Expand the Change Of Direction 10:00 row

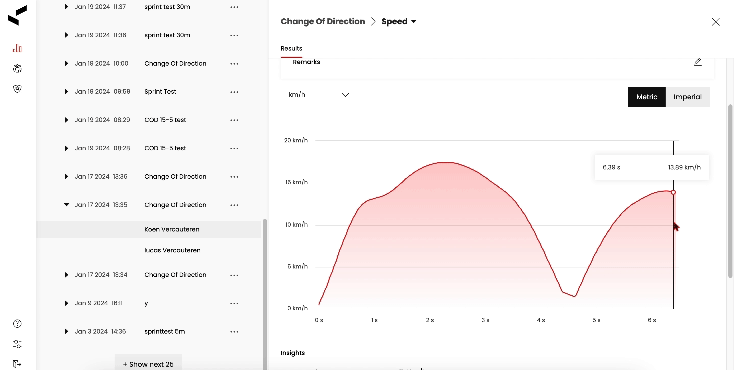point(66,64)
